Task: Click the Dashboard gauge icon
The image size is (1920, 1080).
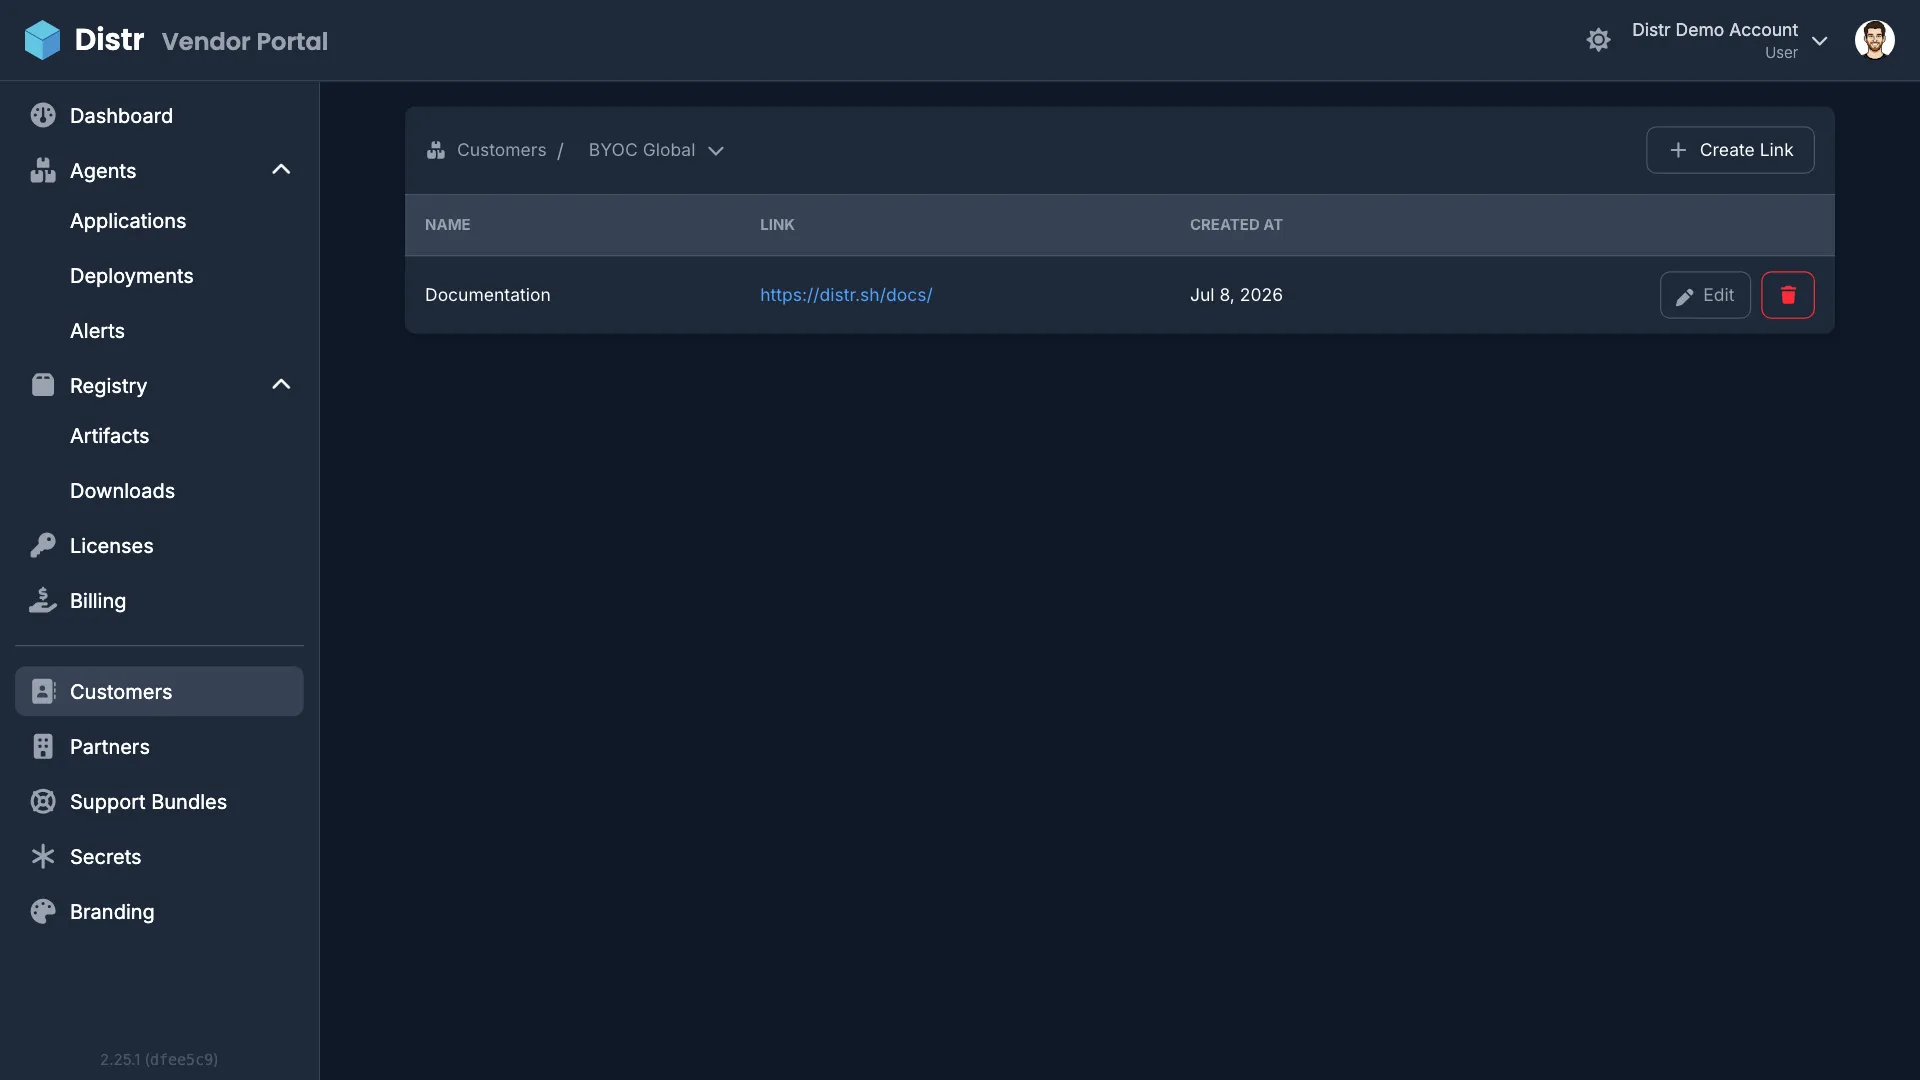Action: (43, 115)
